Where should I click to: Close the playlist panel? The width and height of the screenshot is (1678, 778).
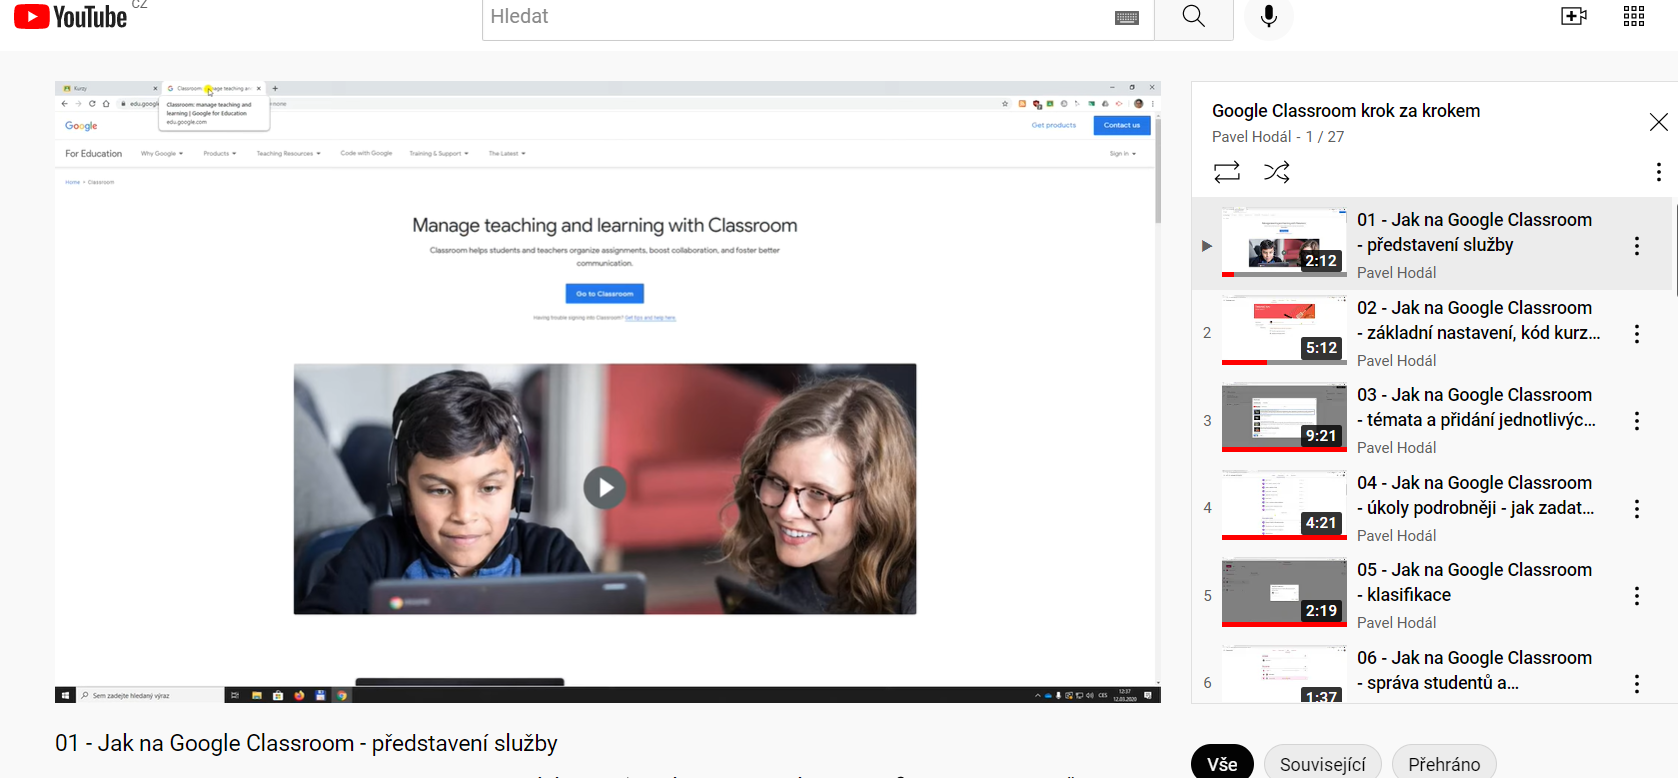pos(1658,122)
